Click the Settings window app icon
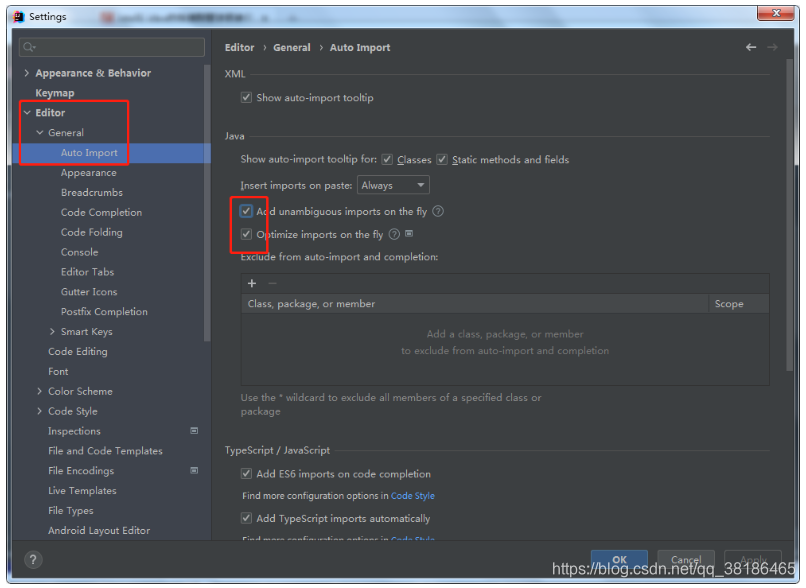This screenshot has height=588, width=806. pyautogui.click(x=19, y=16)
